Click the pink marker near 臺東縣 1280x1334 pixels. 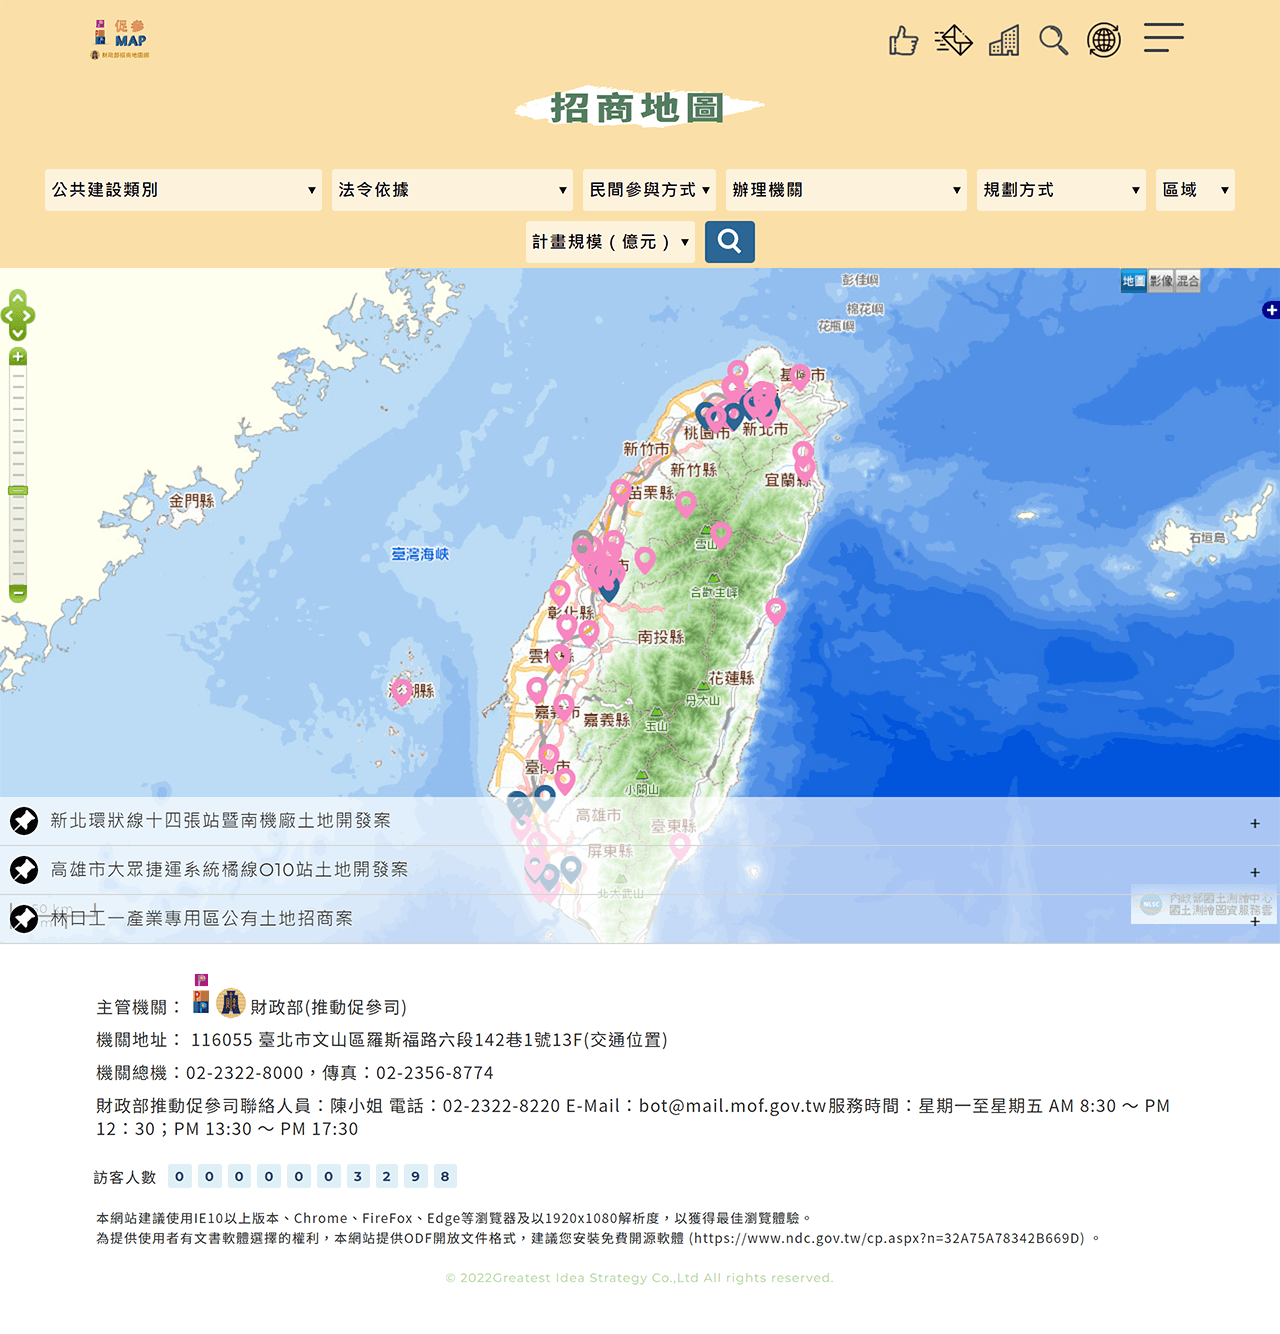680,846
